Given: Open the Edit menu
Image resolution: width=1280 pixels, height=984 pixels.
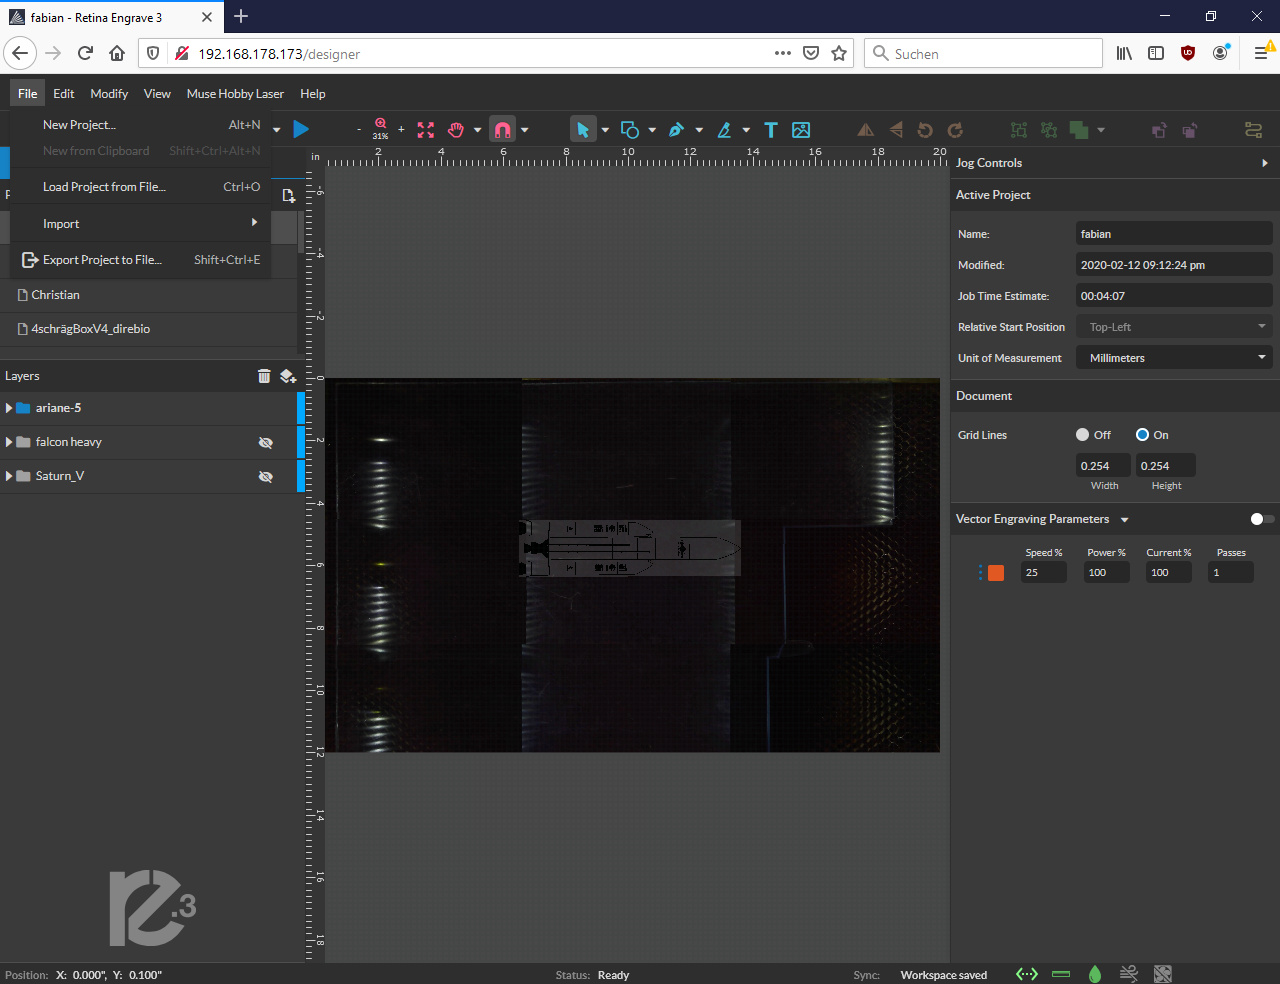Looking at the screenshot, I should (64, 93).
